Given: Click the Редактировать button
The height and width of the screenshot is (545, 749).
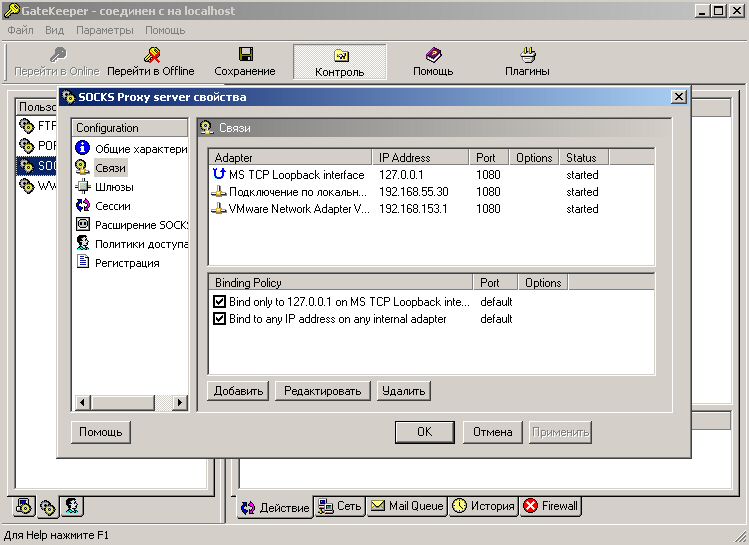Looking at the screenshot, I should pos(322,391).
